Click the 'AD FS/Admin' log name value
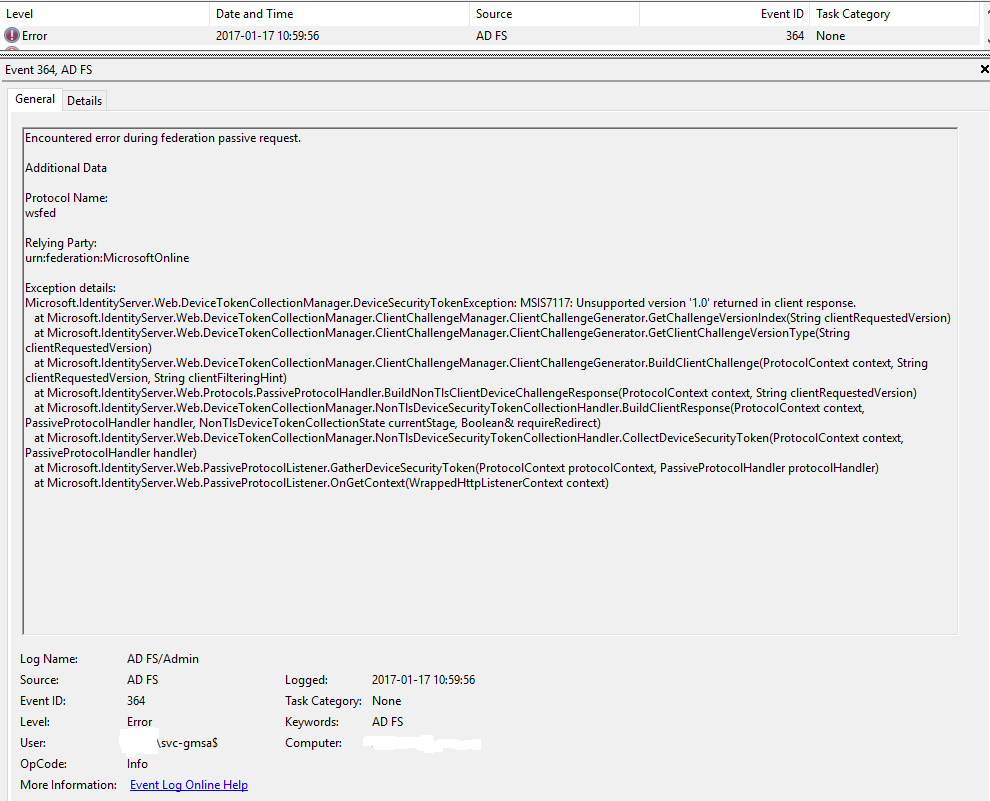Image resolution: width=990 pixels, height=801 pixels. point(163,658)
